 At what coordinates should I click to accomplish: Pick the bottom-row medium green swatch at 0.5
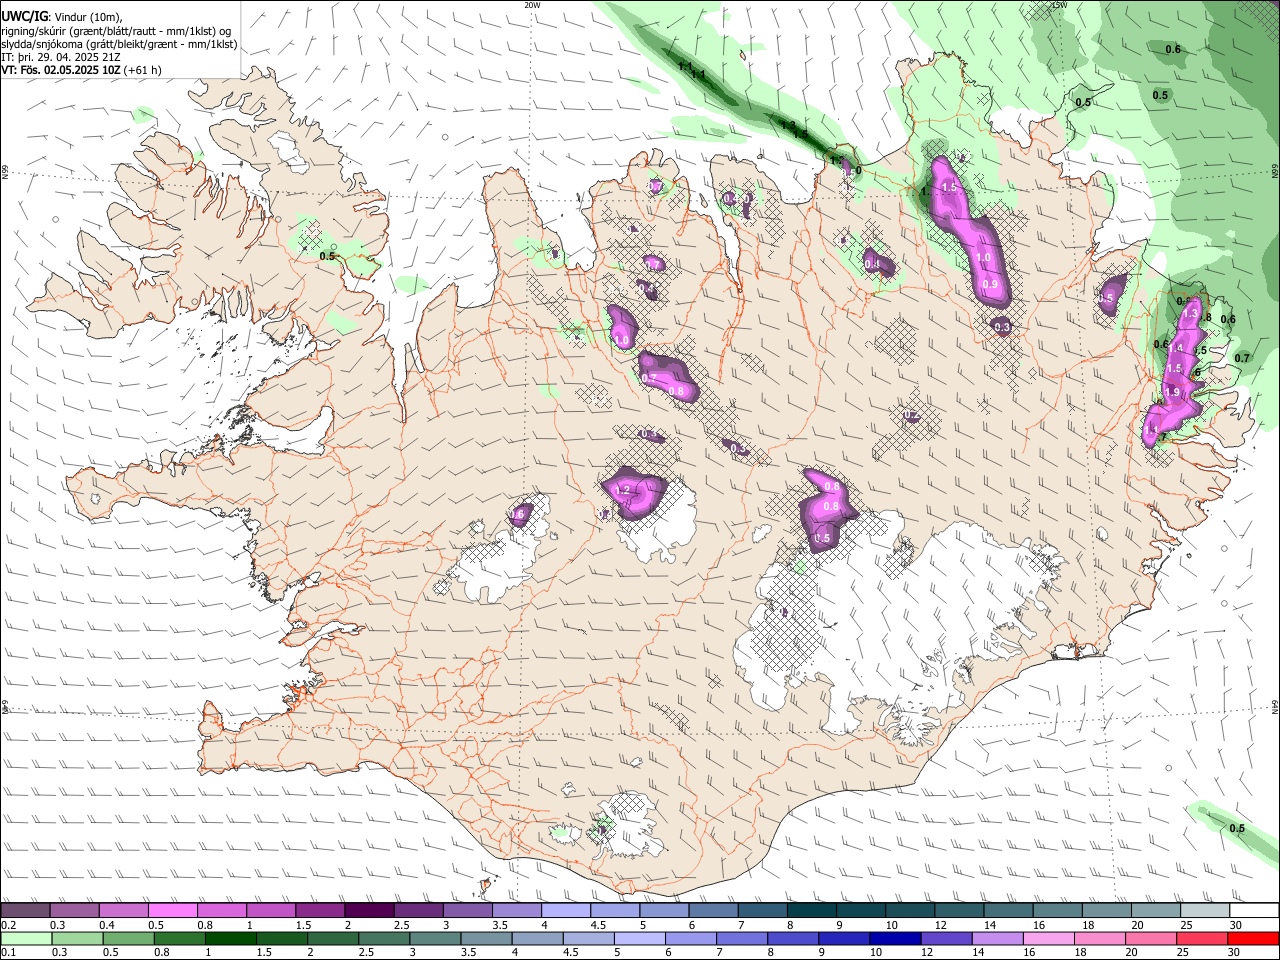click(x=129, y=938)
